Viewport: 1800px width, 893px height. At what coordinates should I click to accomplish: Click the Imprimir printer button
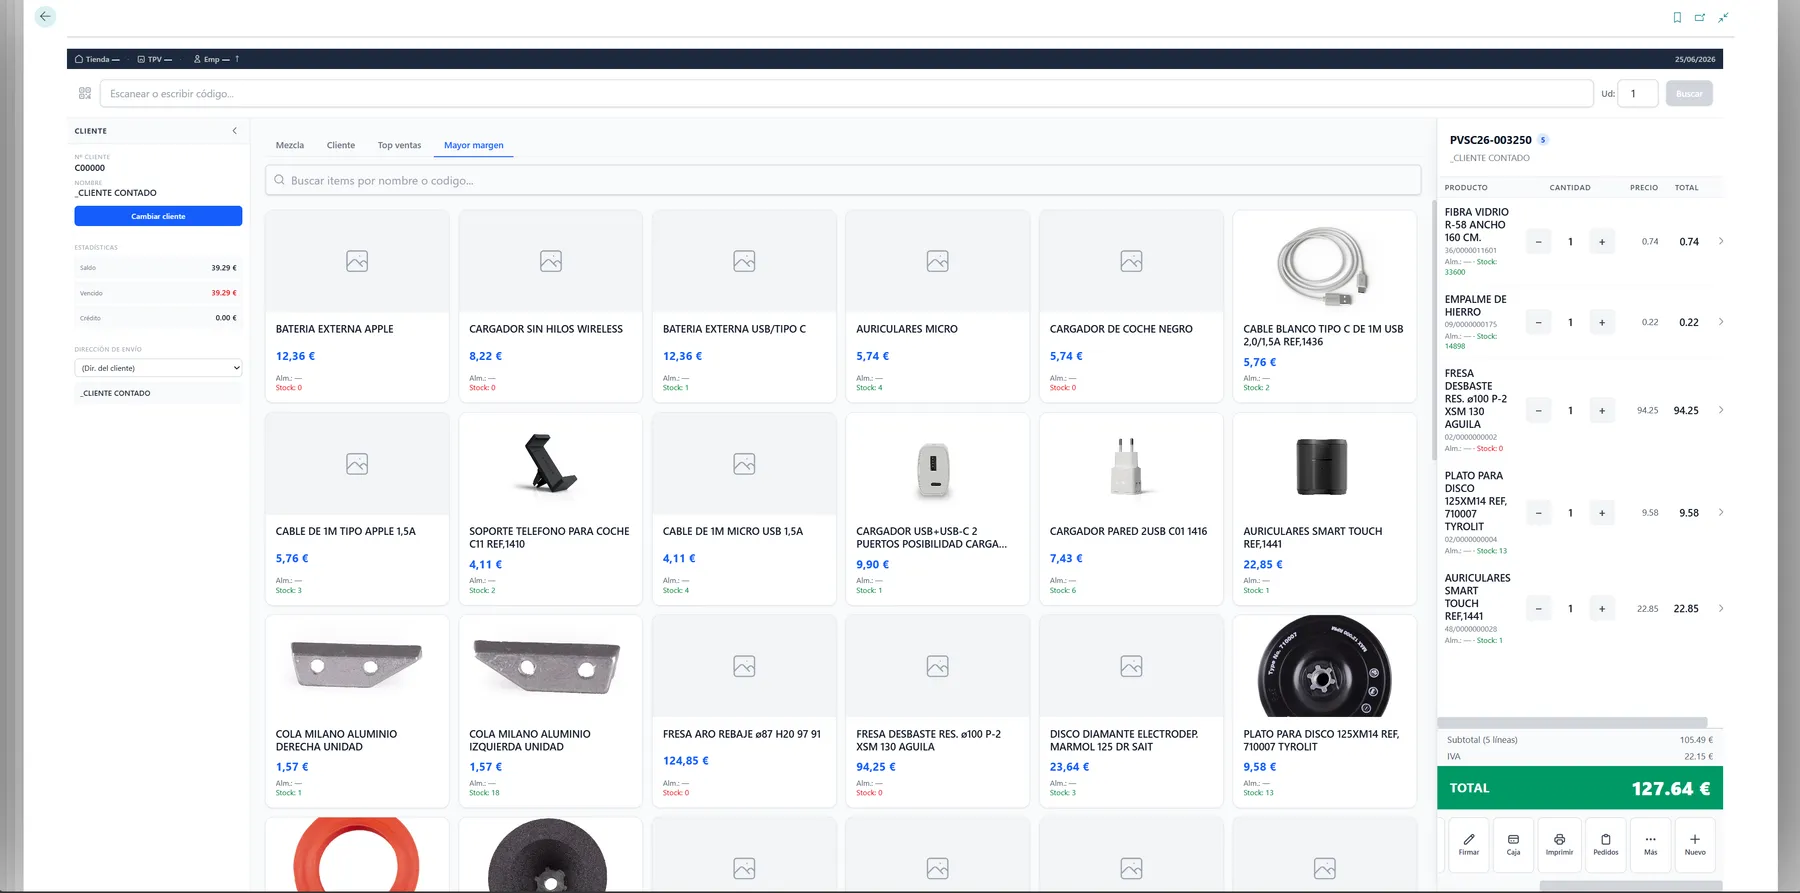1559,844
